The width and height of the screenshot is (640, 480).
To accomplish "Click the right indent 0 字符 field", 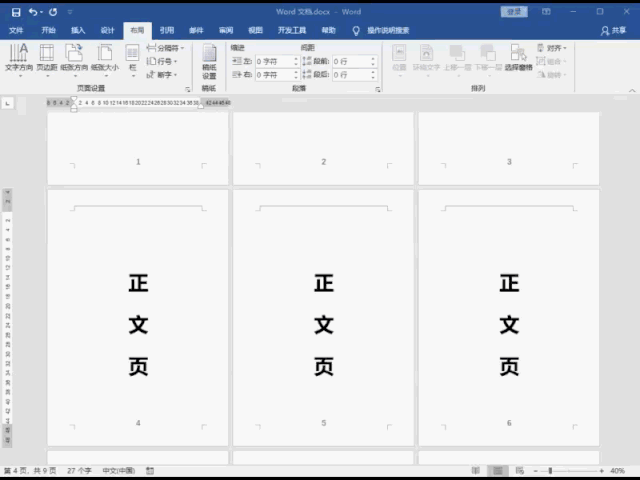I will [x=274, y=75].
